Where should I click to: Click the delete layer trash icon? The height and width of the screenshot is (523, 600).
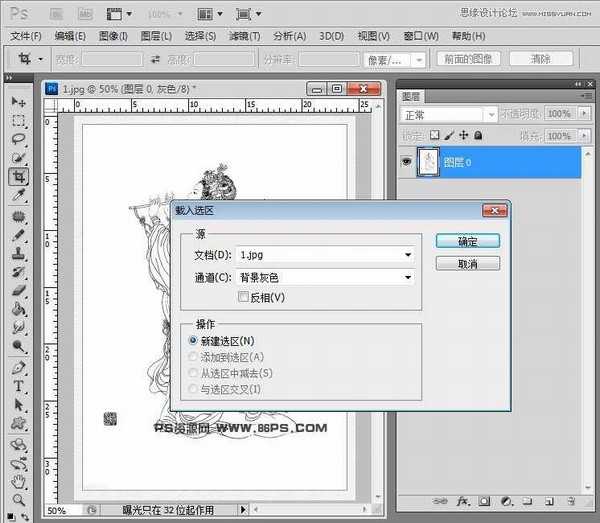coord(571,499)
